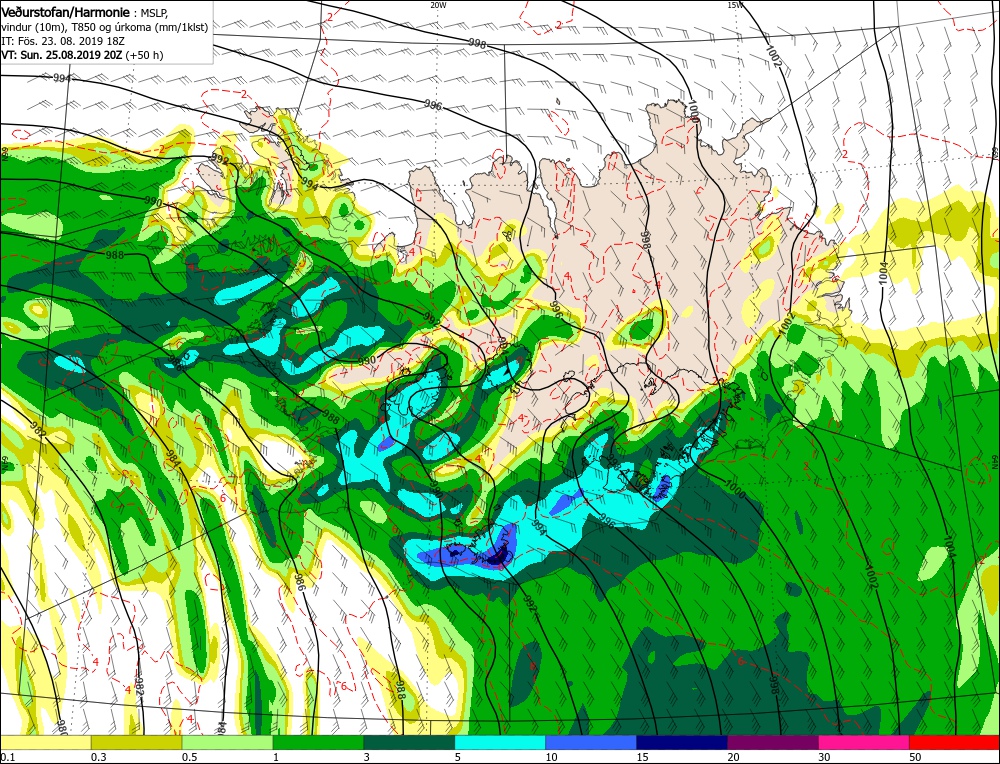Click the "998" isobar label at the map's top edge
The height and width of the screenshot is (764, 1000).
coord(477,44)
